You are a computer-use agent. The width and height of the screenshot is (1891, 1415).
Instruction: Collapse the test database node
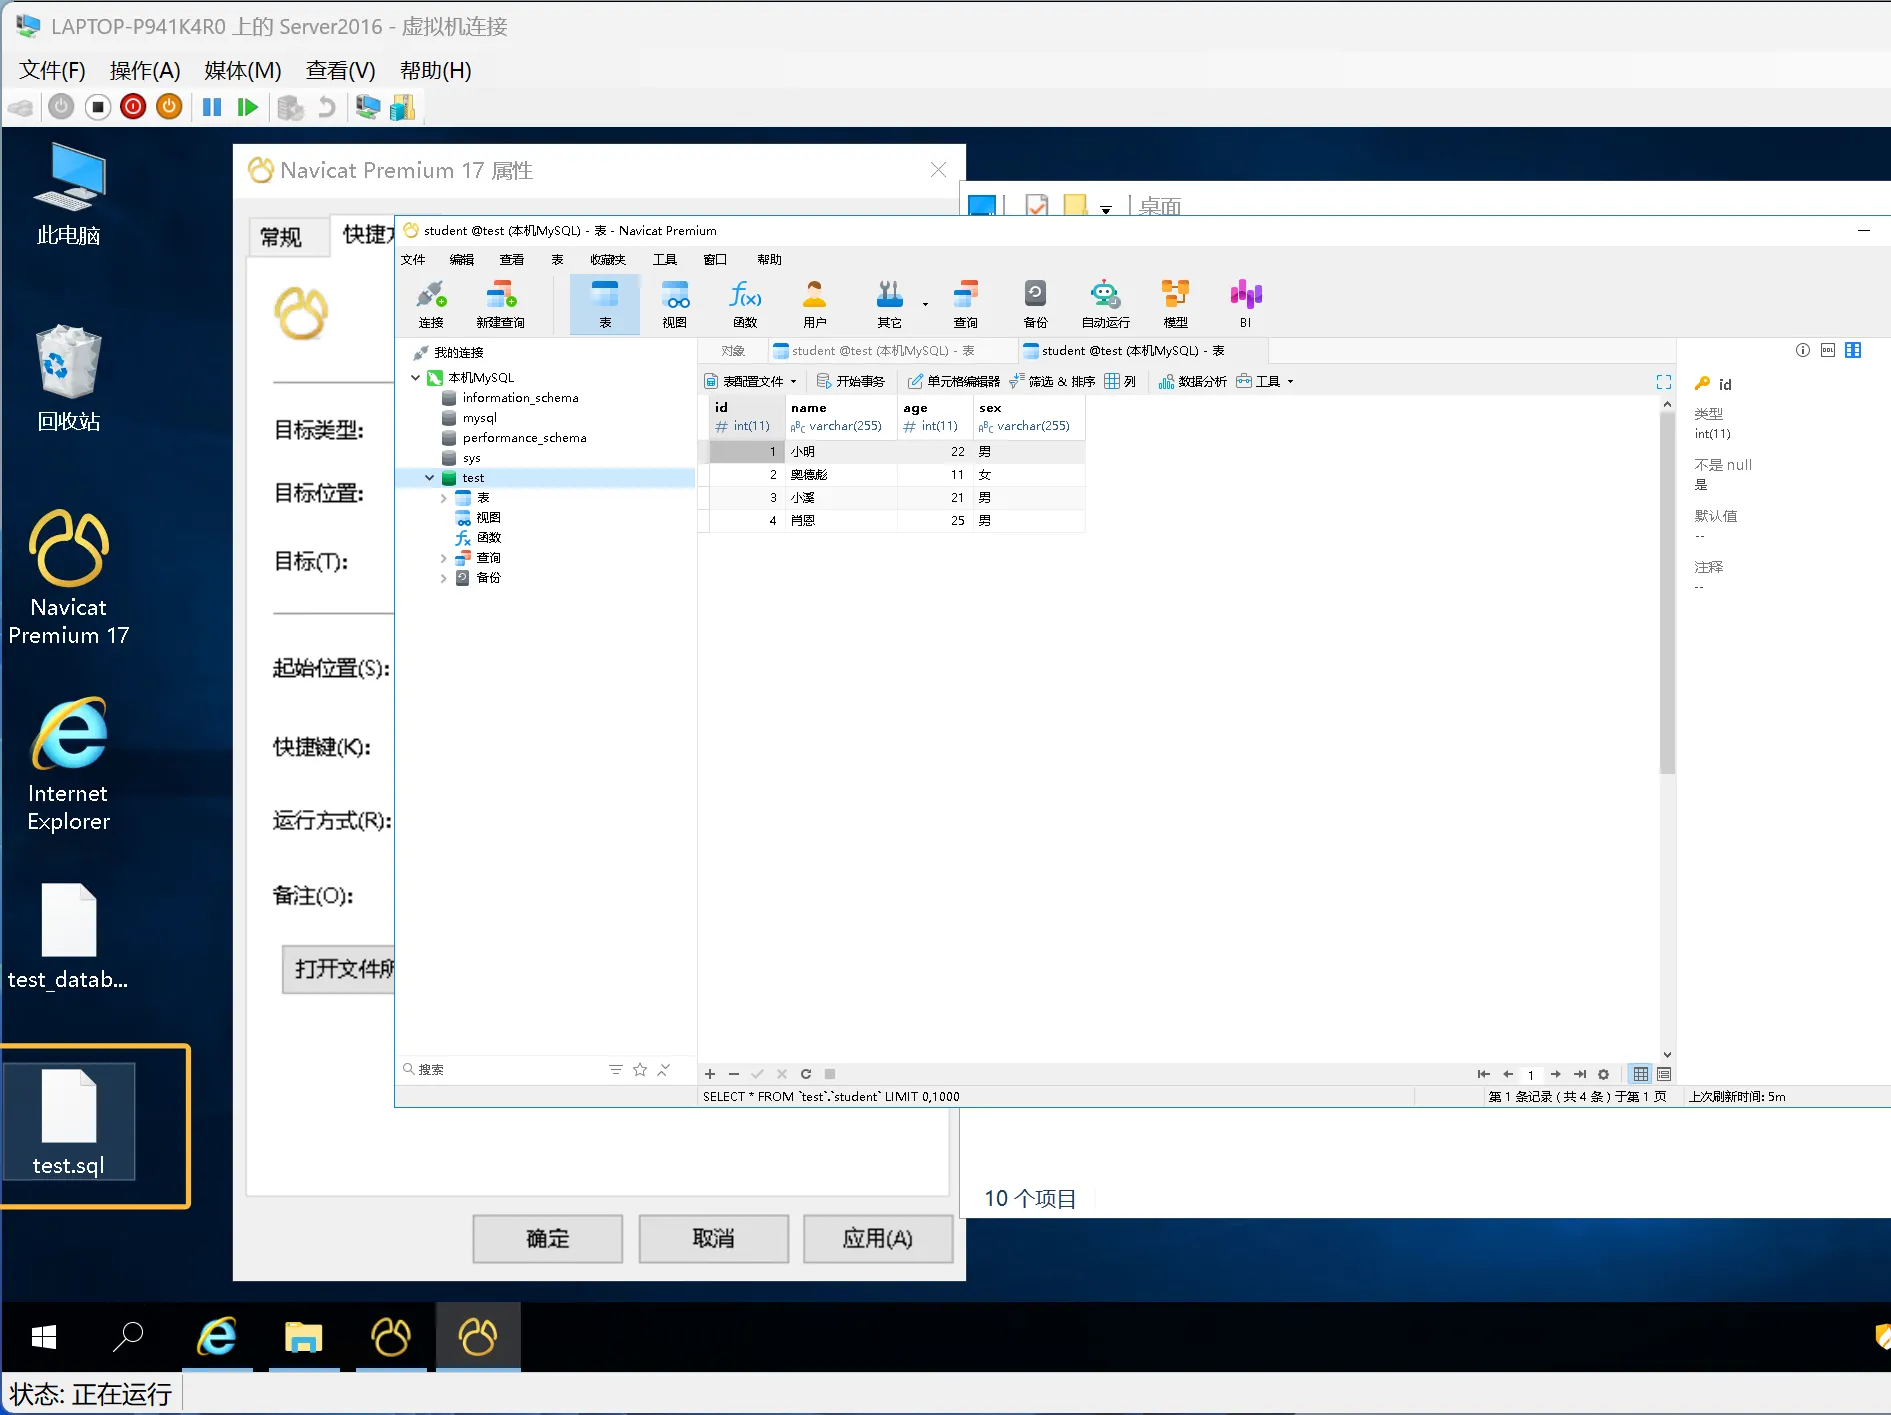[429, 477]
